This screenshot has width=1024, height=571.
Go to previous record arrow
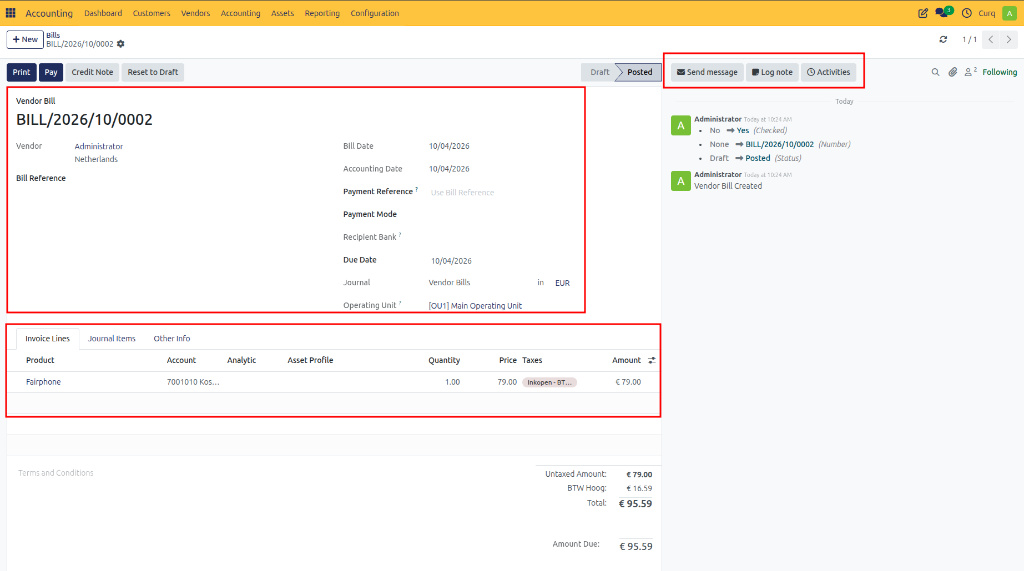pyautogui.click(x=991, y=39)
